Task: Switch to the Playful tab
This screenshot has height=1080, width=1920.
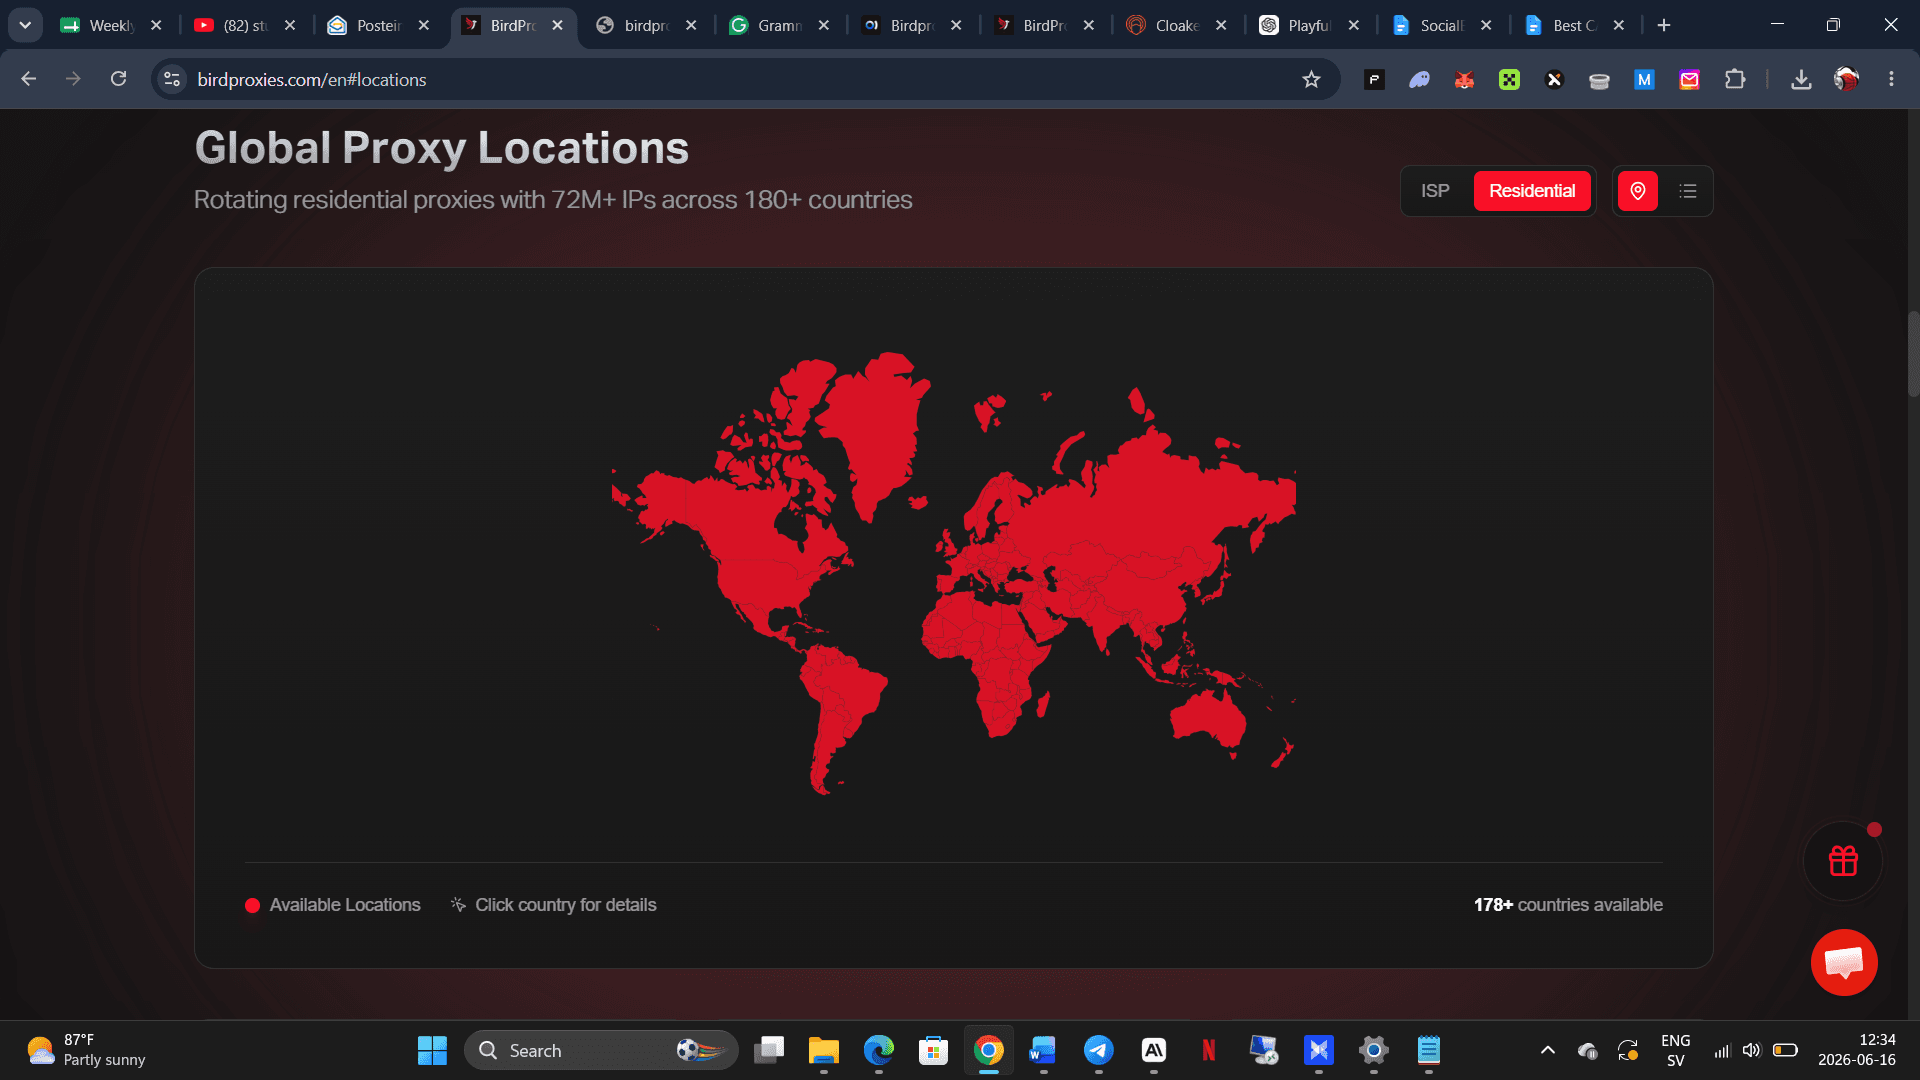Action: [x=1309, y=25]
